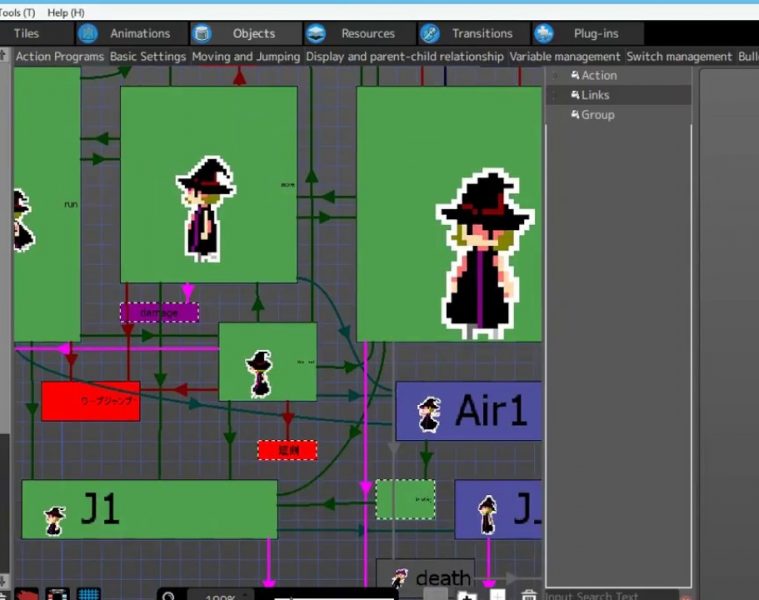Click the witch sprite in Air1 node
This screenshot has width=759, height=600.
coord(429,414)
